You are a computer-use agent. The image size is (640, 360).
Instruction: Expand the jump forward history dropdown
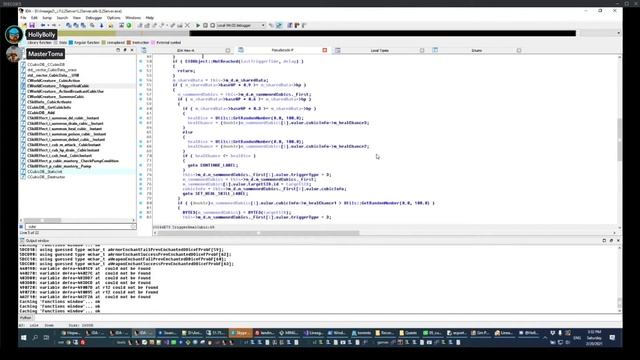pos(59,25)
